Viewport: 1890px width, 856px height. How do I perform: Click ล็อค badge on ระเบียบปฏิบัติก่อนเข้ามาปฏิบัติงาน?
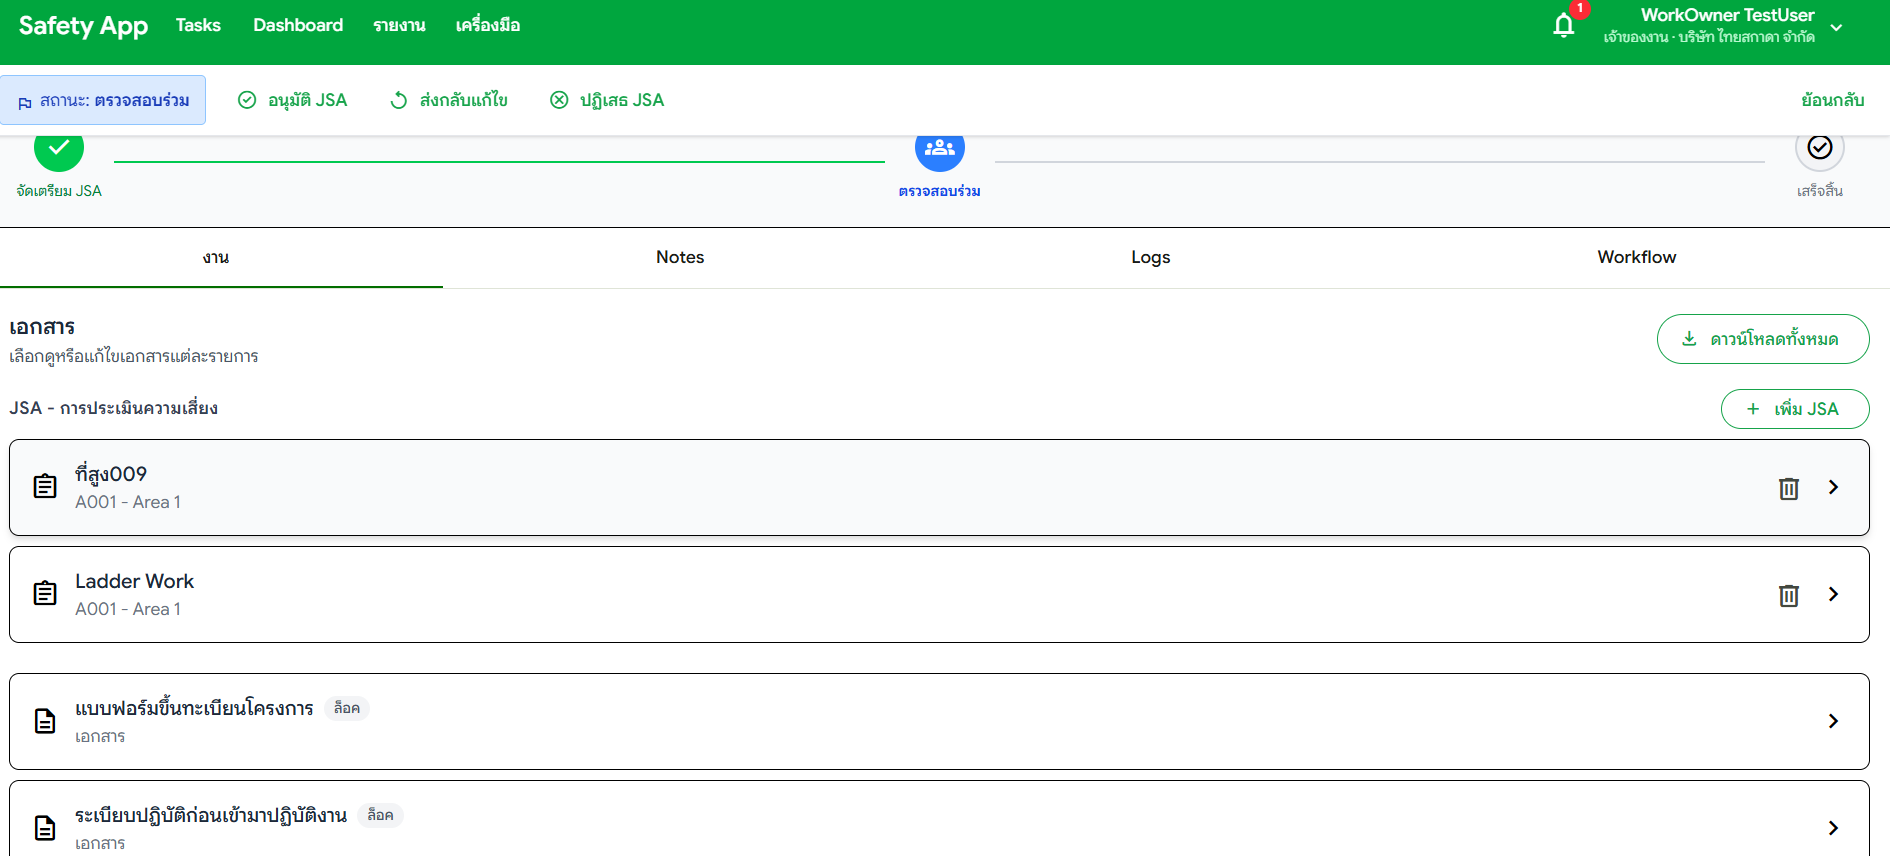coord(380,815)
